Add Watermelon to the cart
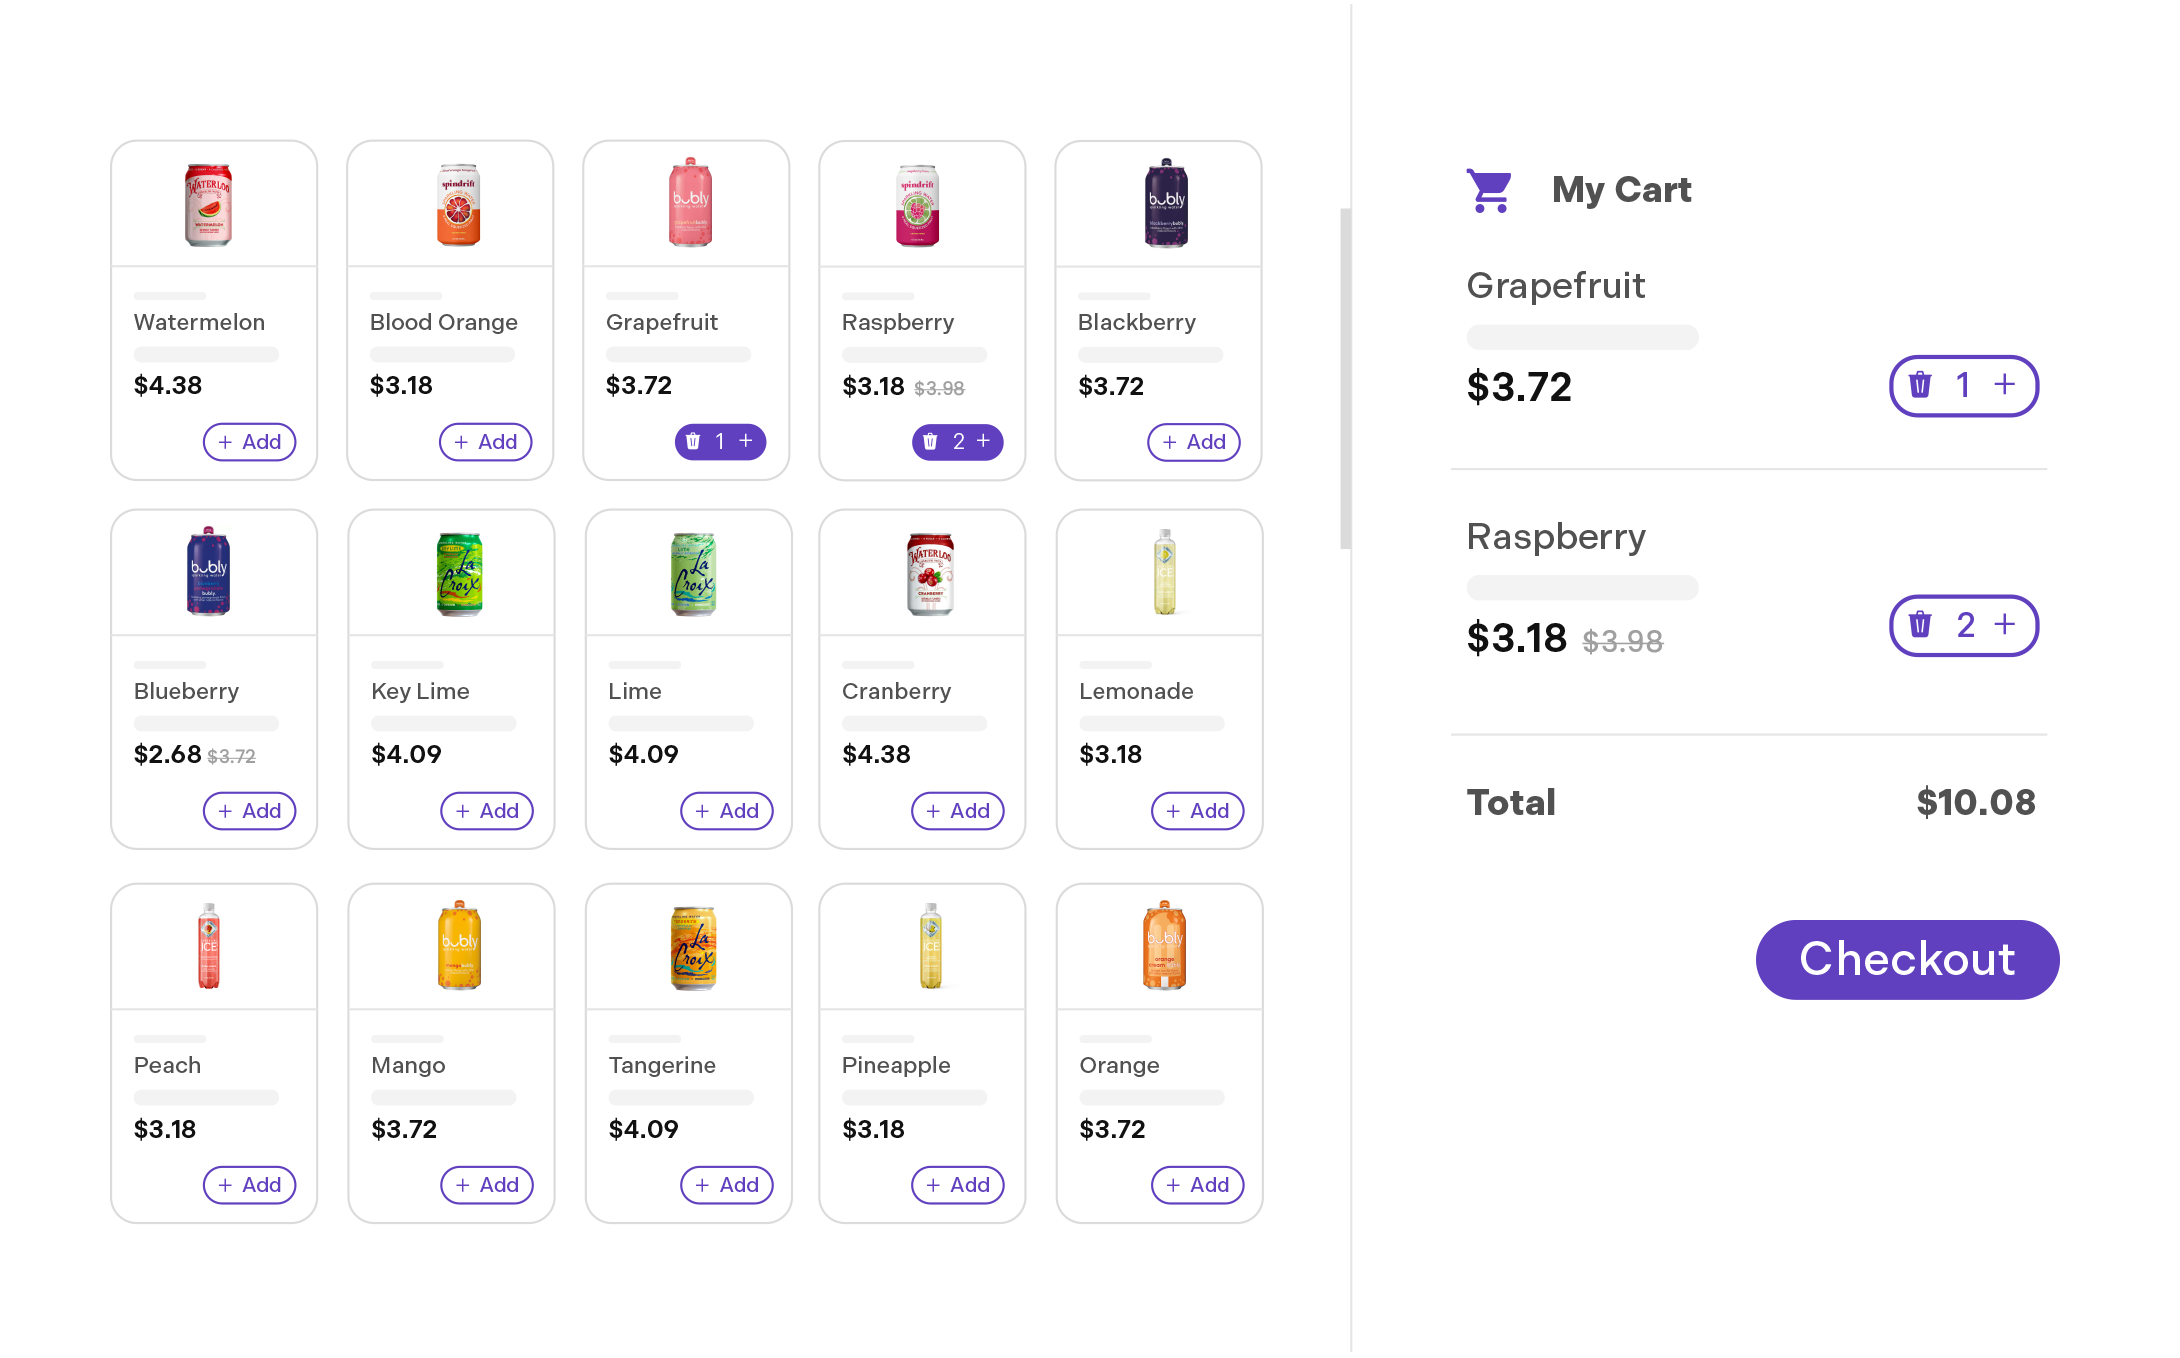 pos(250,442)
